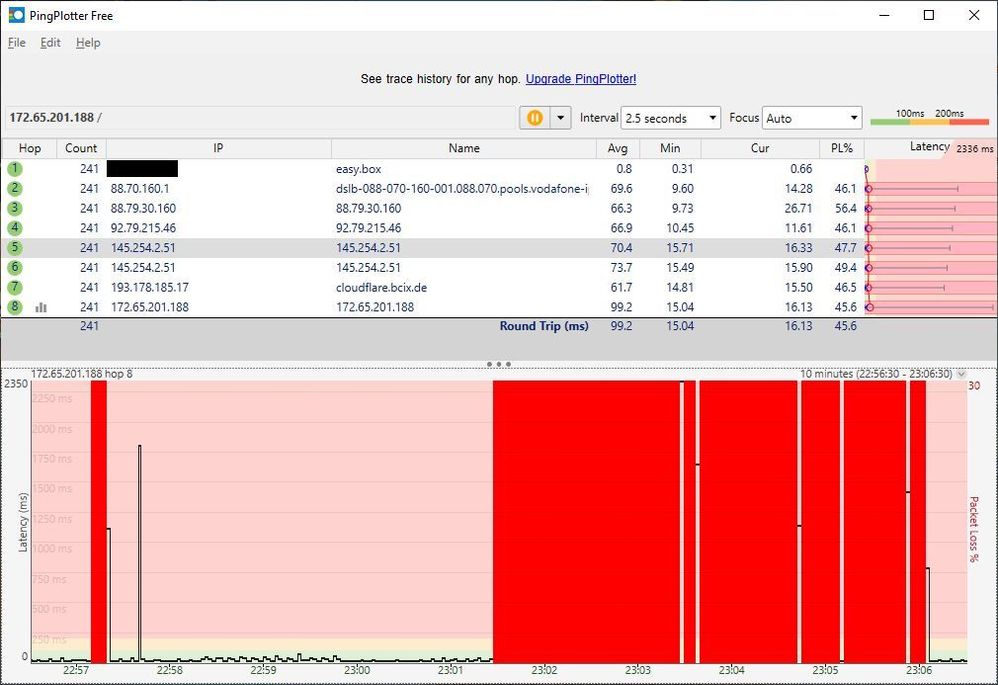998x685 pixels.
Task: Select the easy.box name cell
Action: point(358,169)
